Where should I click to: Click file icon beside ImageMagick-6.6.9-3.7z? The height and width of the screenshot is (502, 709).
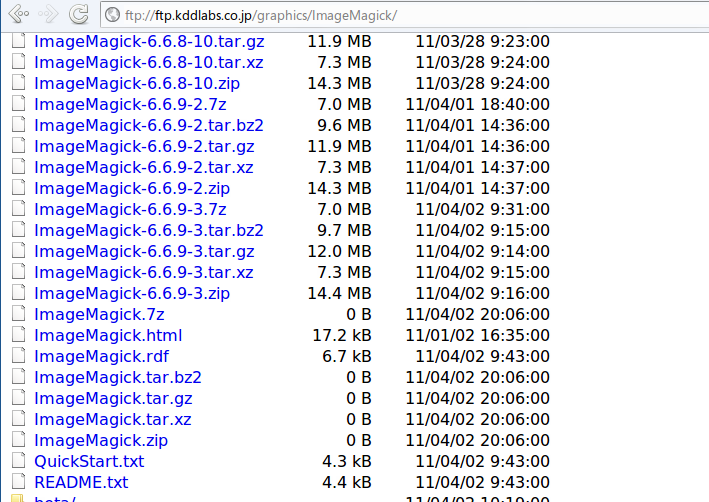(x=19, y=209)
